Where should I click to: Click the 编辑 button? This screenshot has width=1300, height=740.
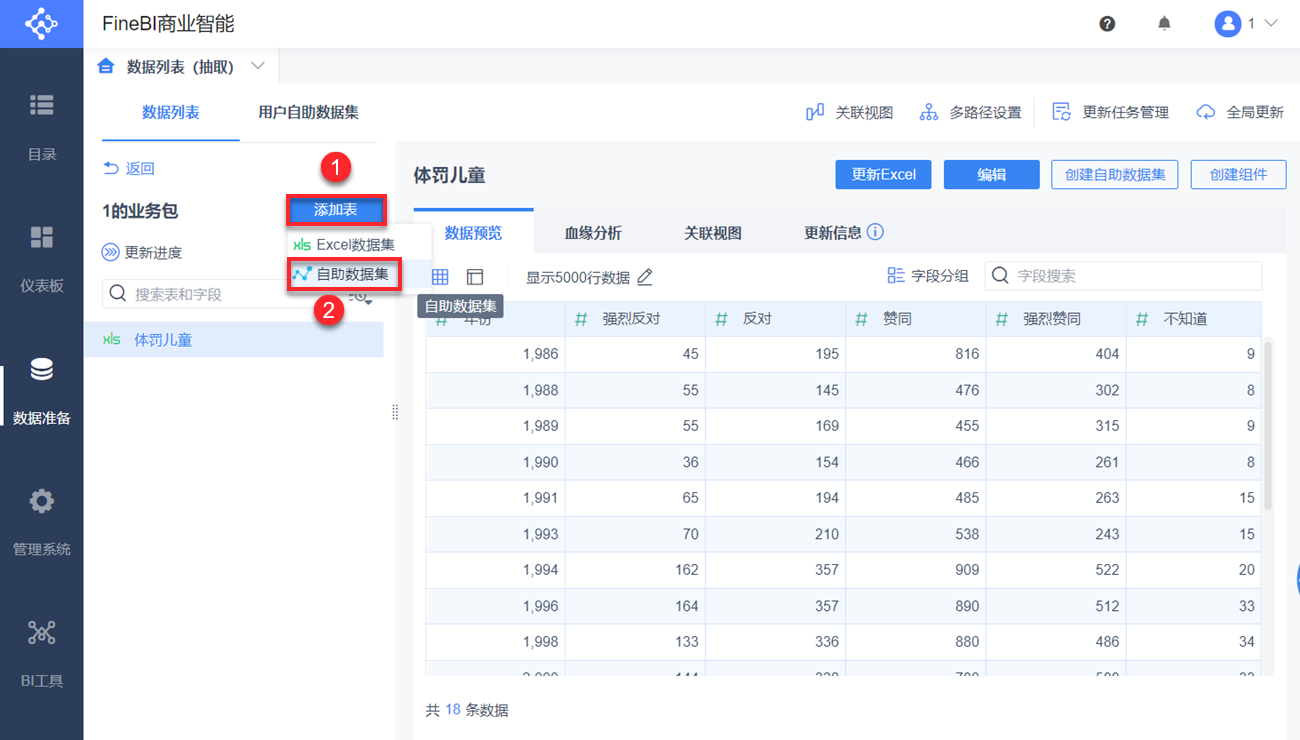(992, 174)
